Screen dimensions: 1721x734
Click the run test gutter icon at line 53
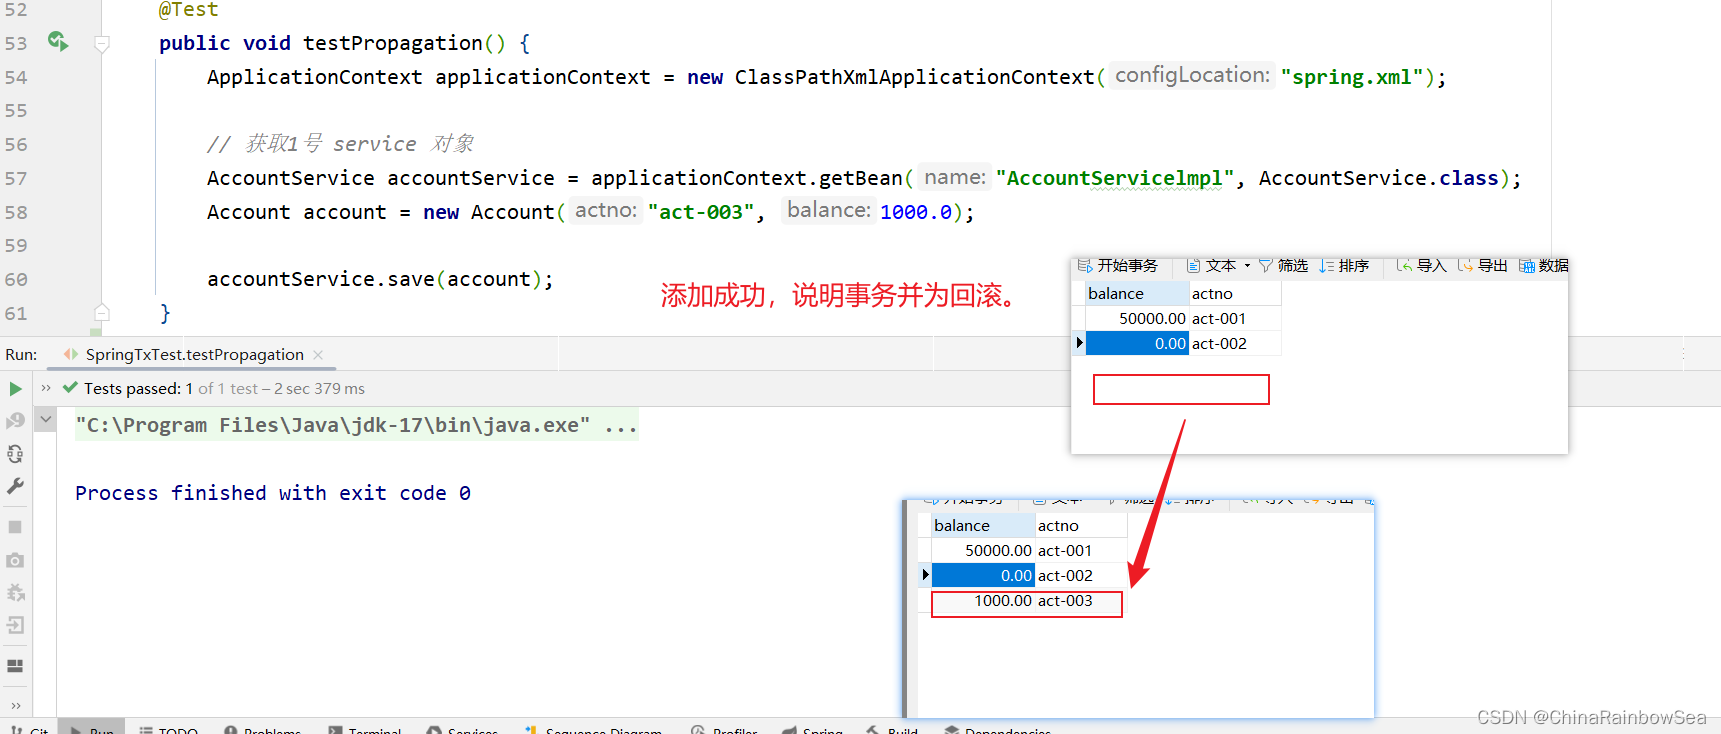click(58, 41)
